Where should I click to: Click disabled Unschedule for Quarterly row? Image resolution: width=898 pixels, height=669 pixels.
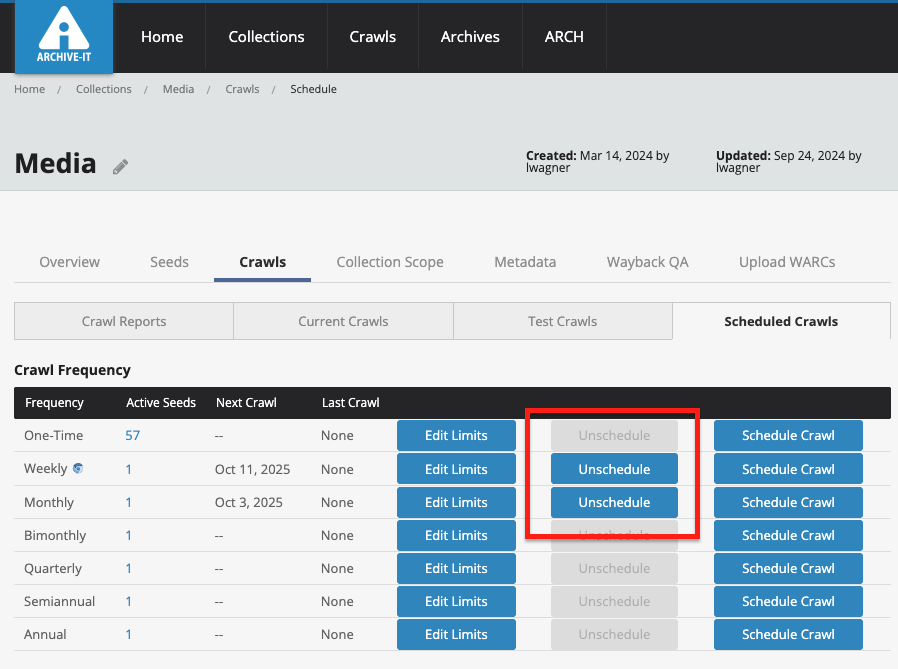(x=614, y=568)
